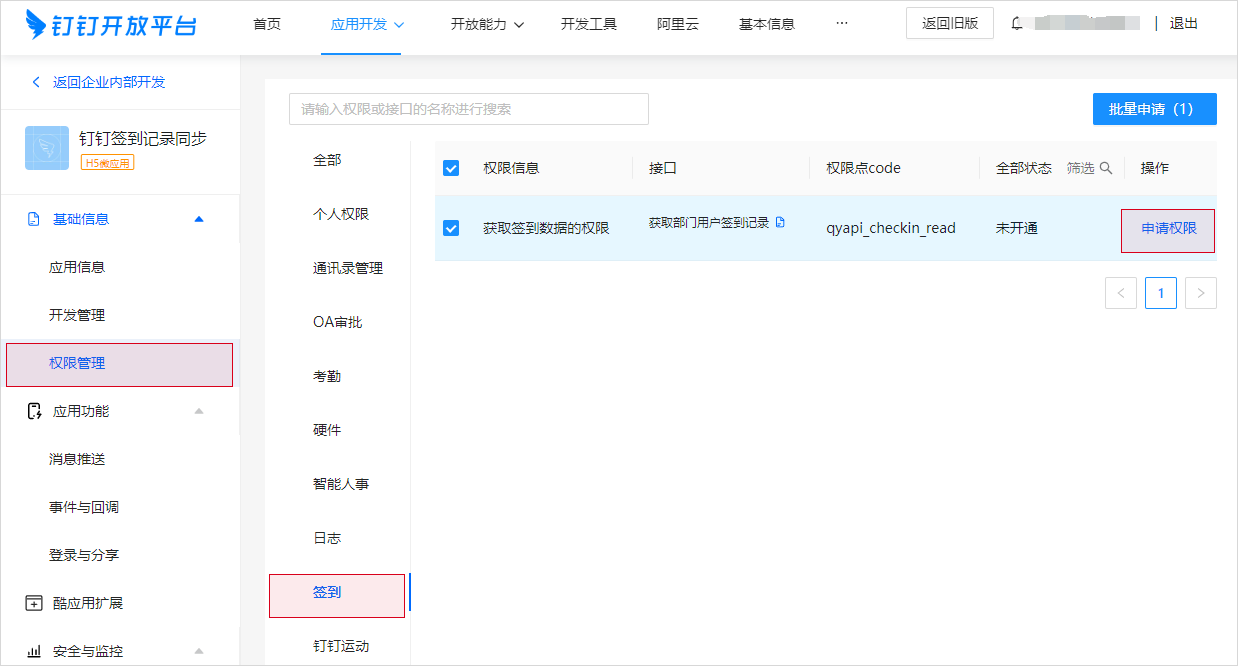Viewport: 1238px width, 666px height.
Task: Open the 应用开发 dropdown menu
Action: [x=367, y=24]
